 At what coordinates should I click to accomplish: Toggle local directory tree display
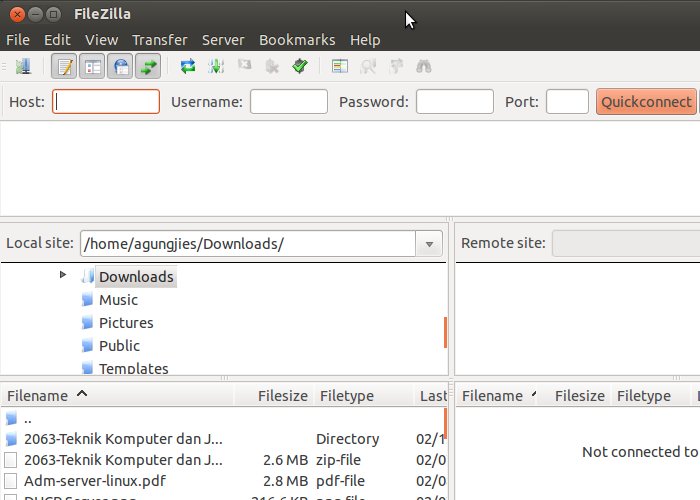click(92, 67)
